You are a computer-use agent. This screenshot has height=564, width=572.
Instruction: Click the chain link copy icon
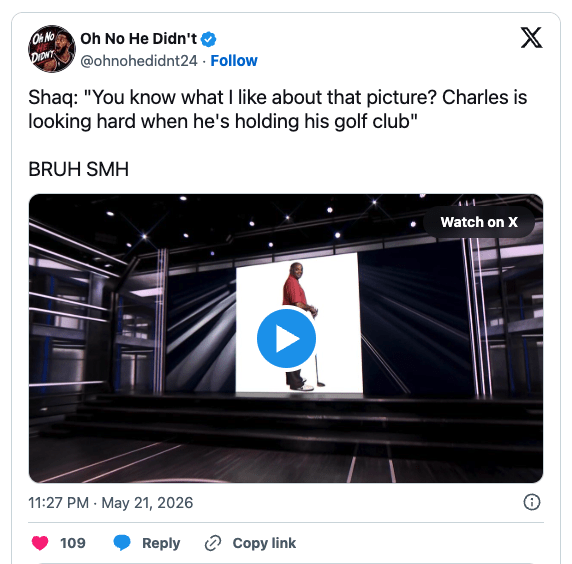pyautogui.click(x=213, y=543)
